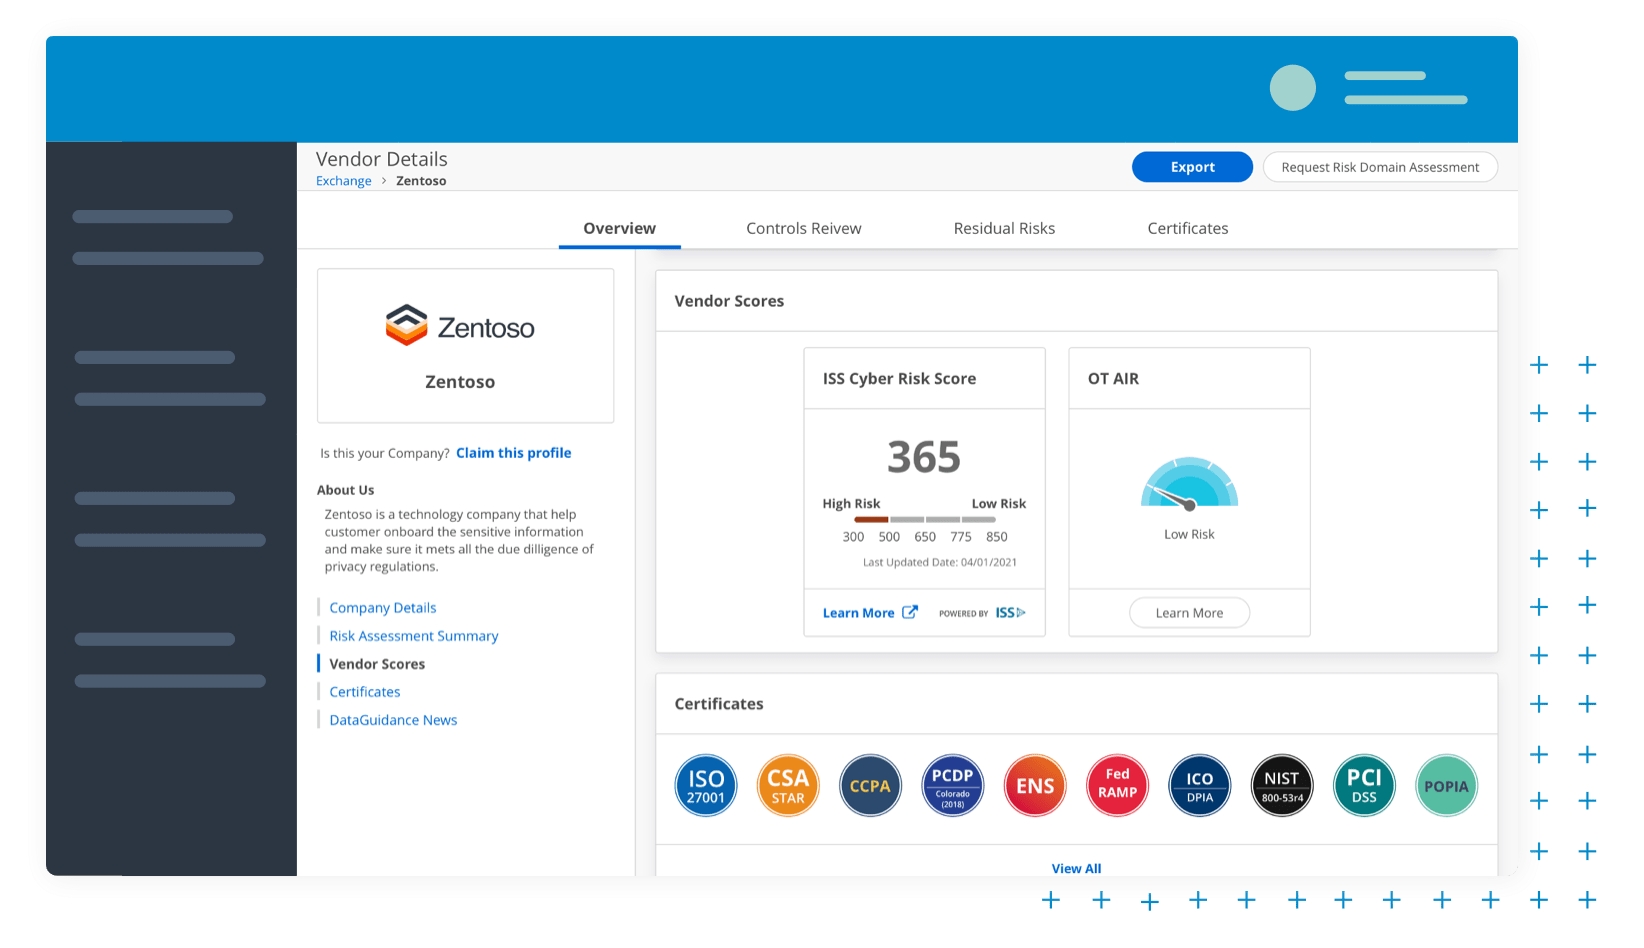
Task: Click the ISS risk score range bar
Action: coord(925,520)
